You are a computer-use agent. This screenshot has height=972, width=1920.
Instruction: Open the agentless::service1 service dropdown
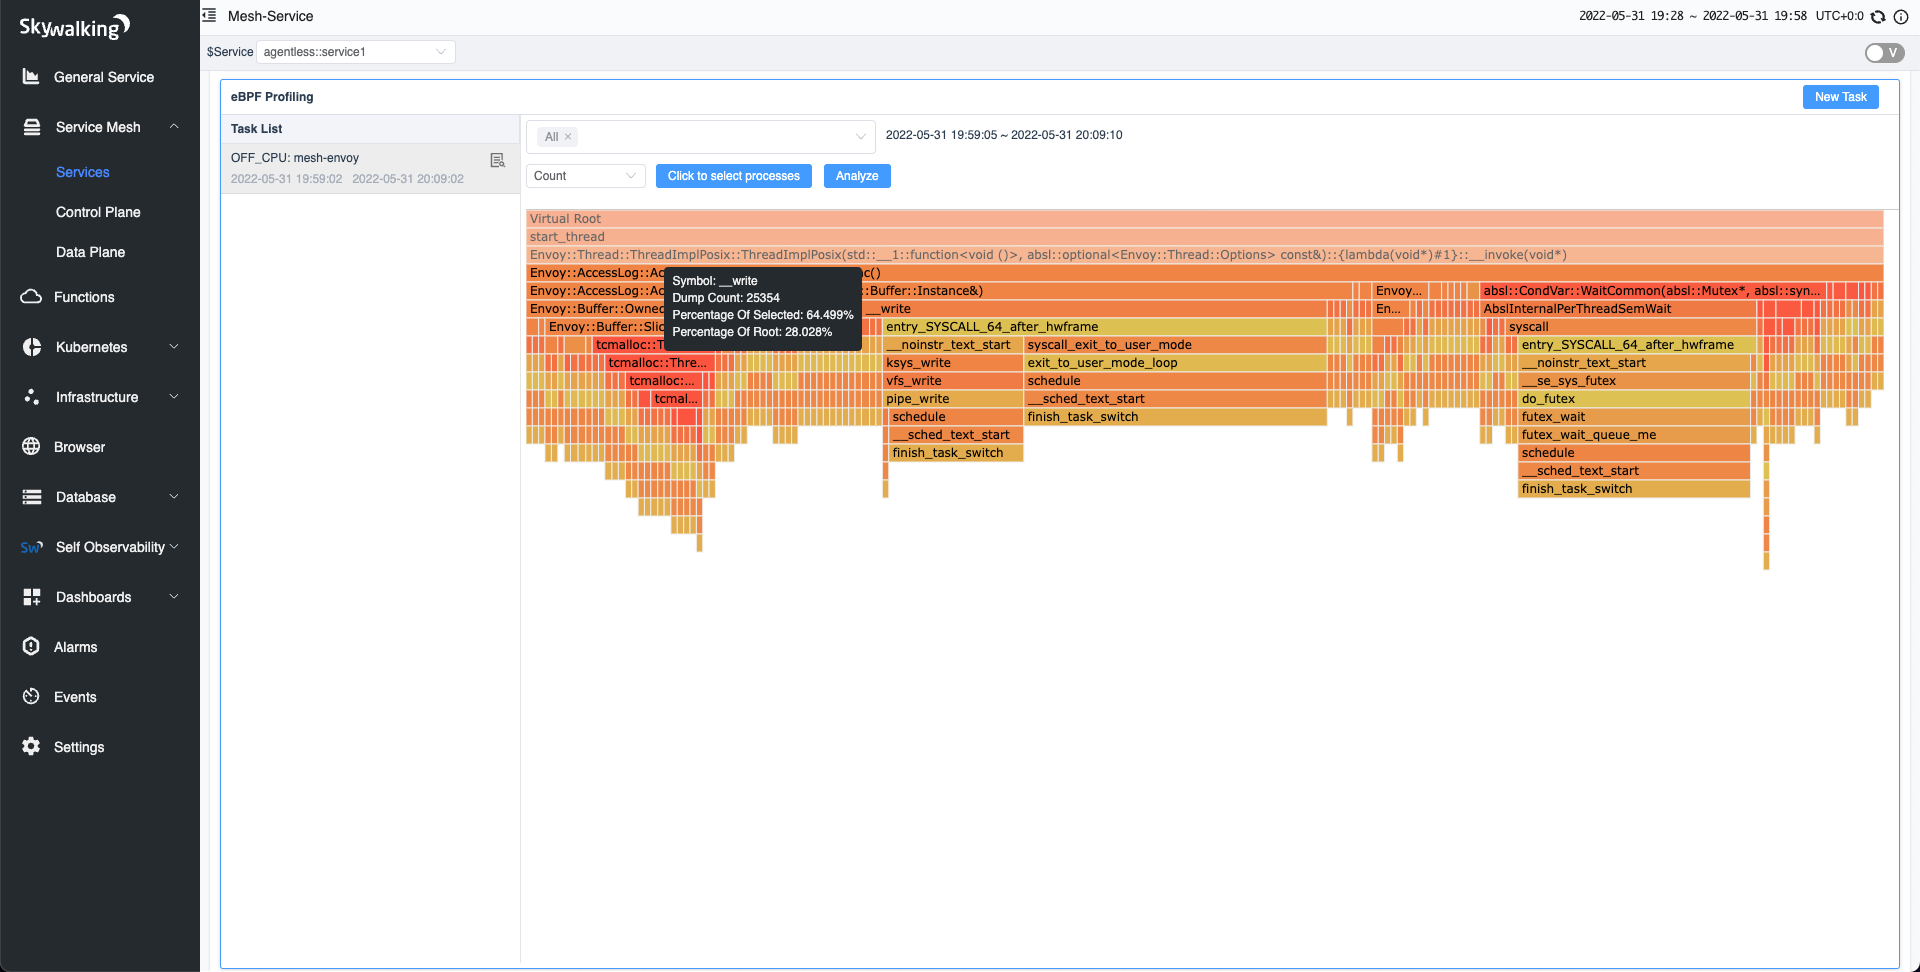tap(355, 52)
